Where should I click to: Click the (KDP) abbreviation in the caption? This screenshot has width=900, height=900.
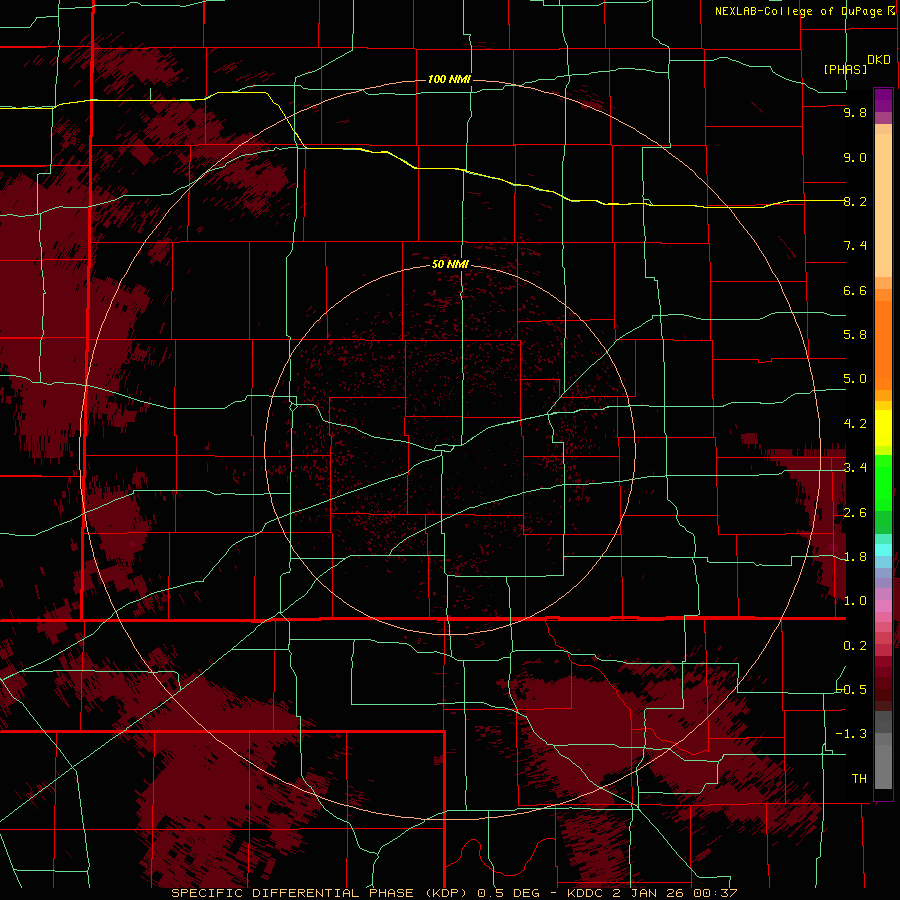tap(447, 893)
